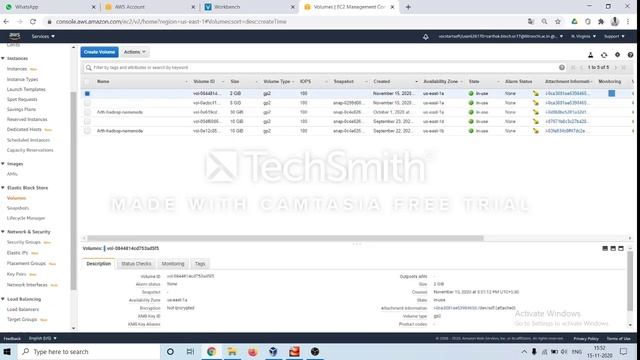Open the help question mark icon above table
The height and width of the screenshot is (360, 640).
click(630, 55)
